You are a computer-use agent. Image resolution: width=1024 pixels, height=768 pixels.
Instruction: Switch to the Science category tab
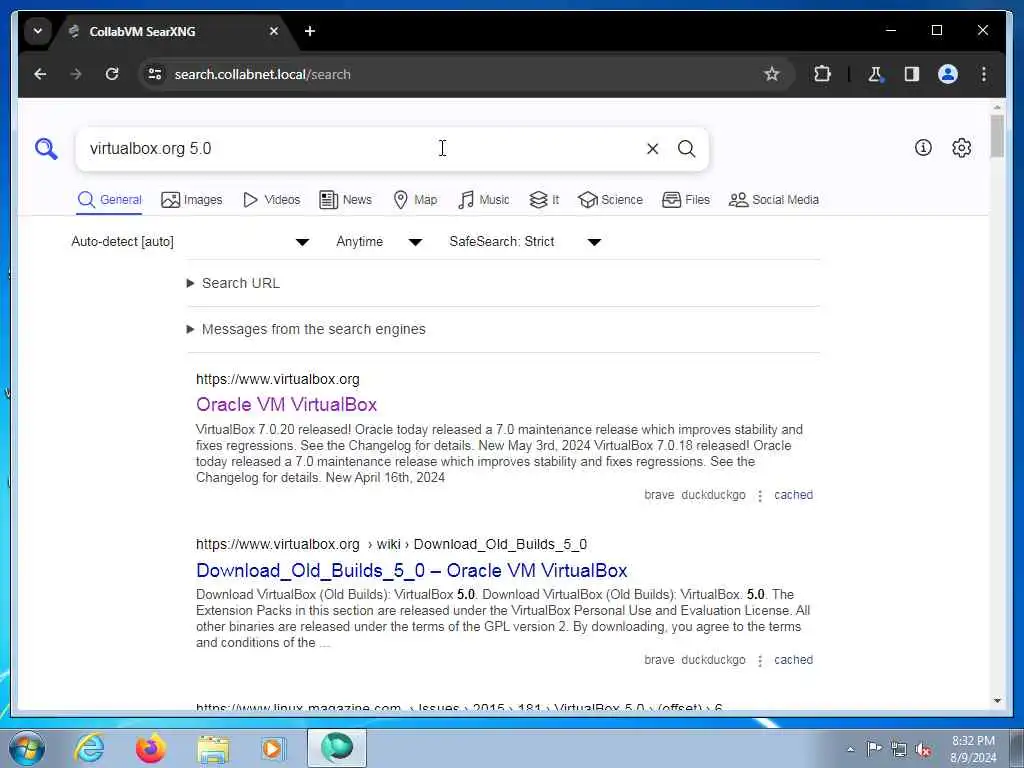coord(611,200)
